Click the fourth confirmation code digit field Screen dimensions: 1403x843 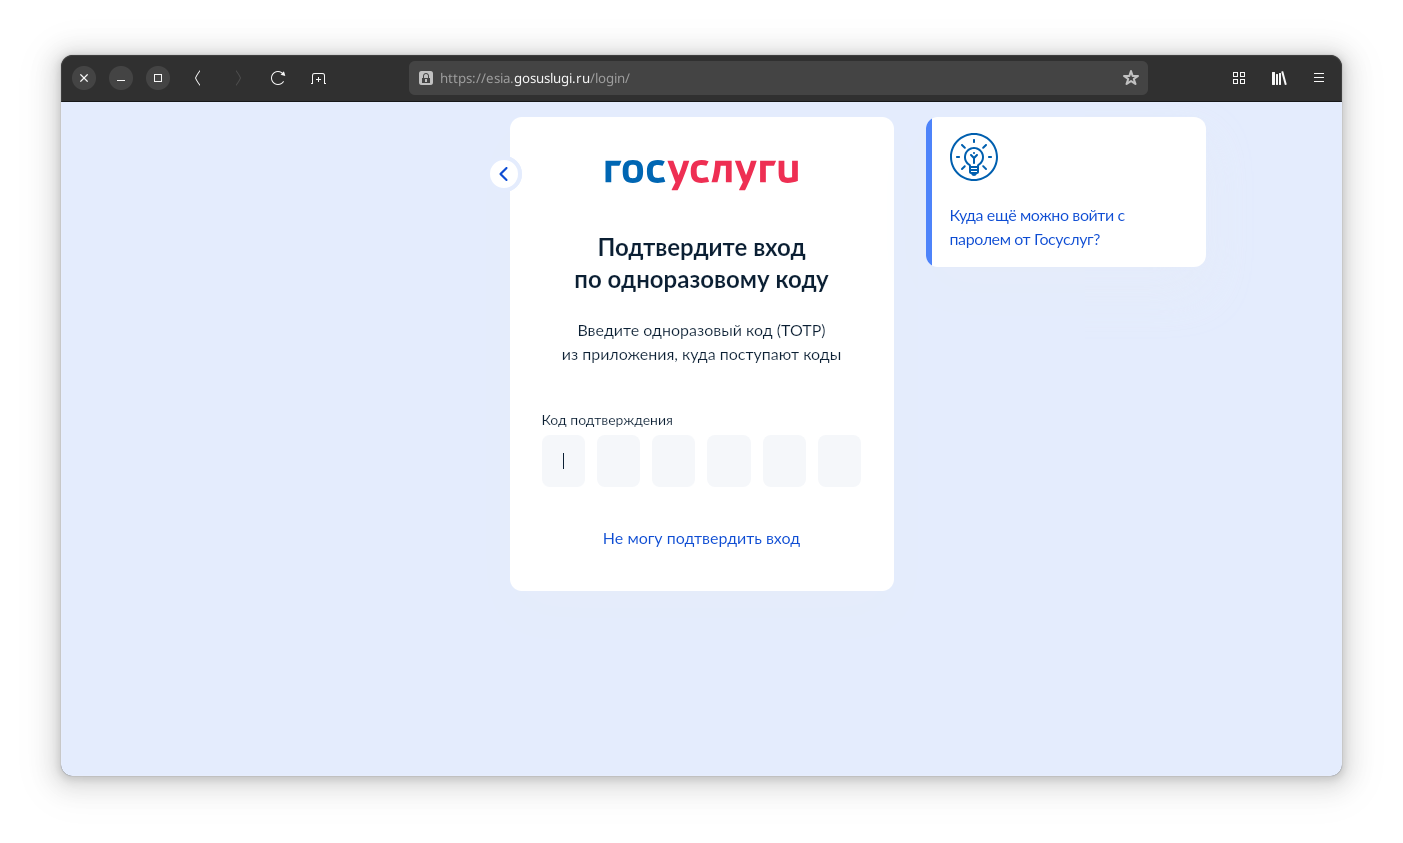(x=729, y=461)
